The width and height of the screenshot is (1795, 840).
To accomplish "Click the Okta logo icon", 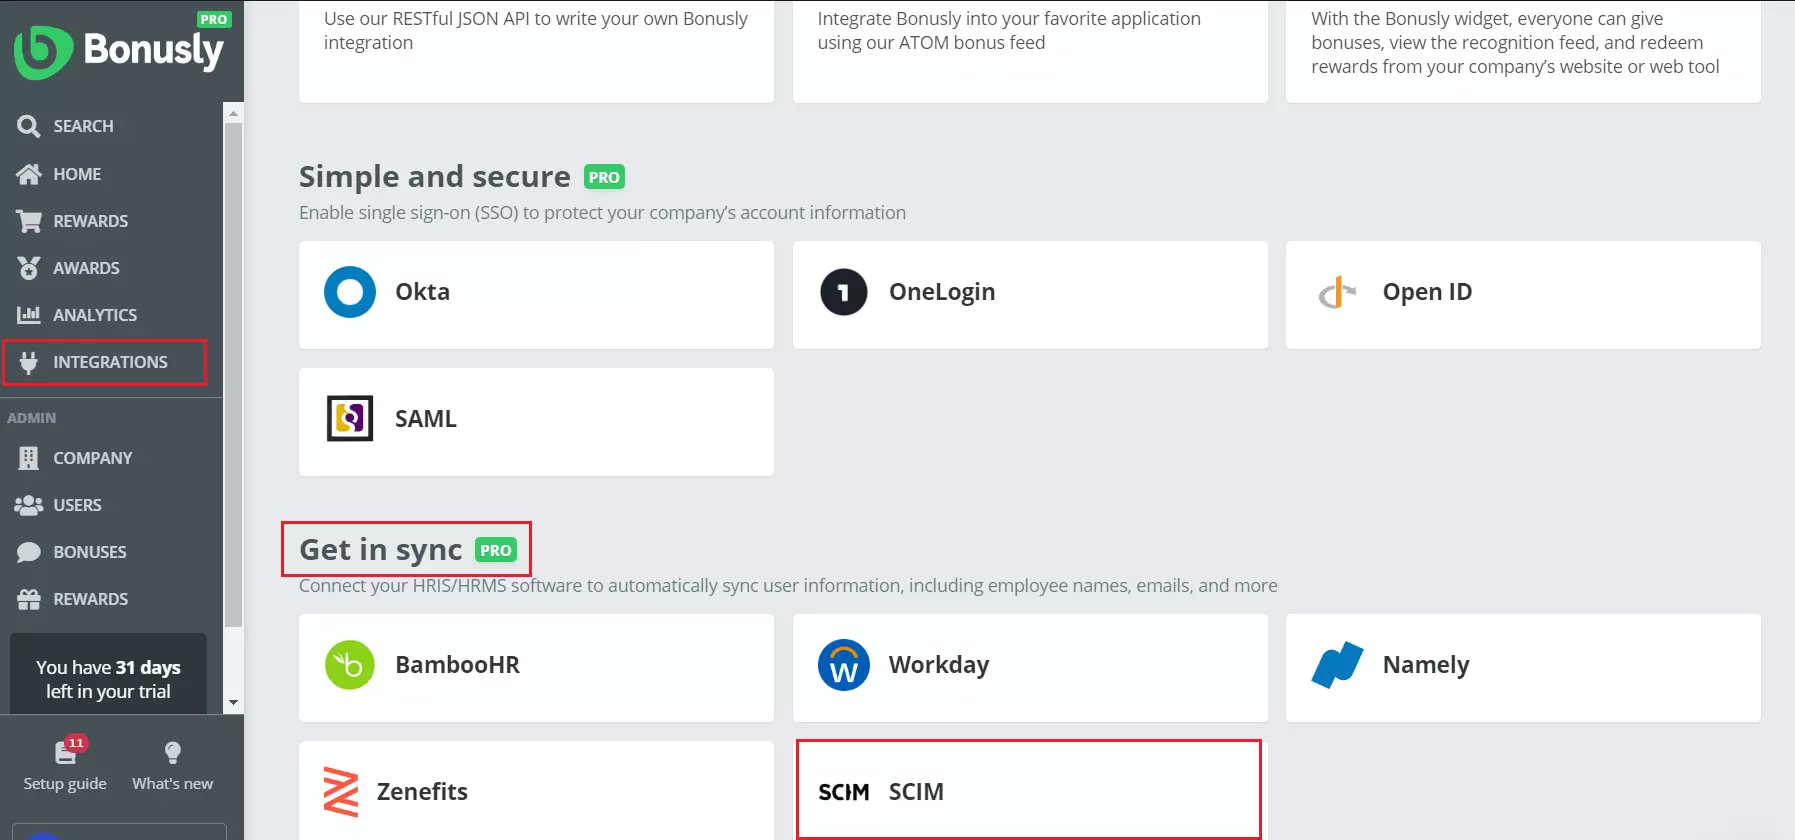I will (350, 292).
